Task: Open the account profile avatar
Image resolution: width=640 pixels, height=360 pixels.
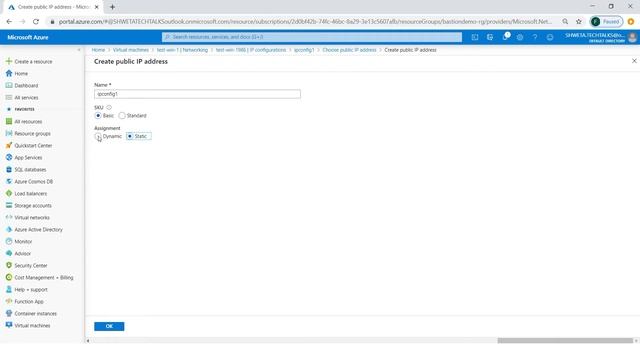Action: (632, 37)
